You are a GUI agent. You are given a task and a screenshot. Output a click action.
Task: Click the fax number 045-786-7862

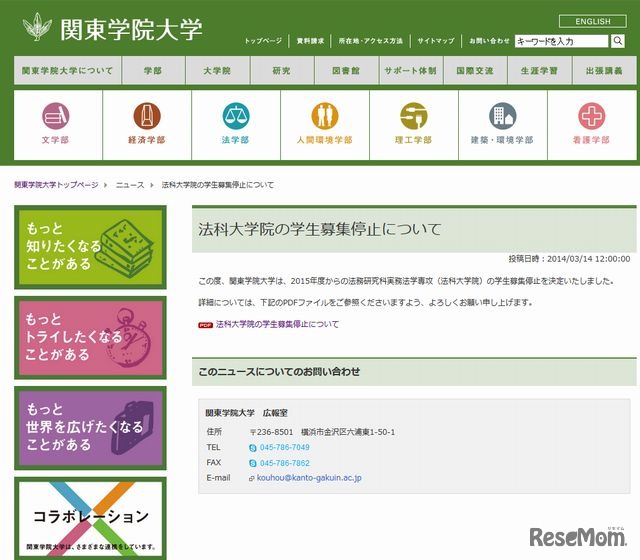(284, 463)
